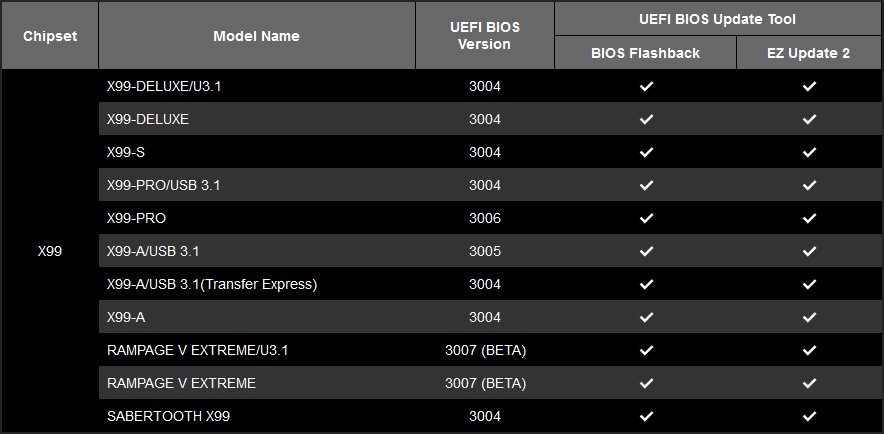884x434 pixels.
Task: Click EZ Update 2 checkmark for X99-A/USB 3.1
Action: (809, 251)
